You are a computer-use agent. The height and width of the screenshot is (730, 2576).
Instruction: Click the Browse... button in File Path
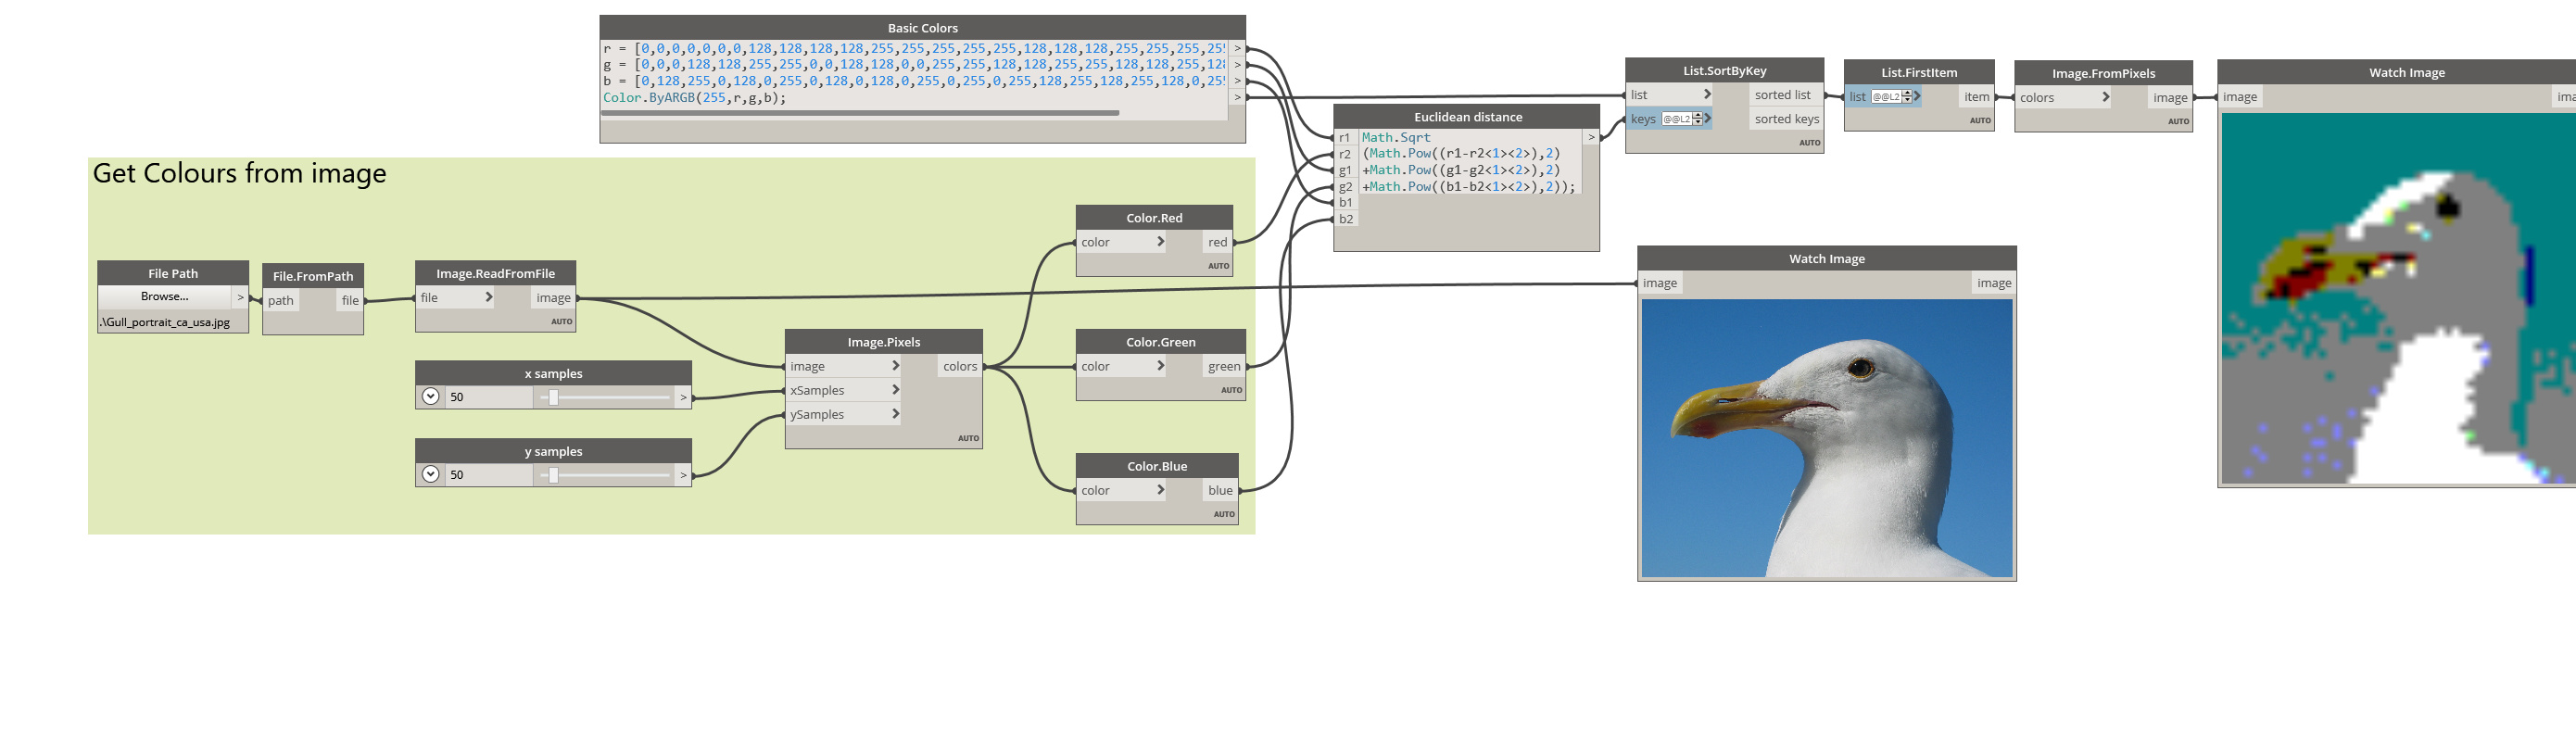(x=165, y=297)
